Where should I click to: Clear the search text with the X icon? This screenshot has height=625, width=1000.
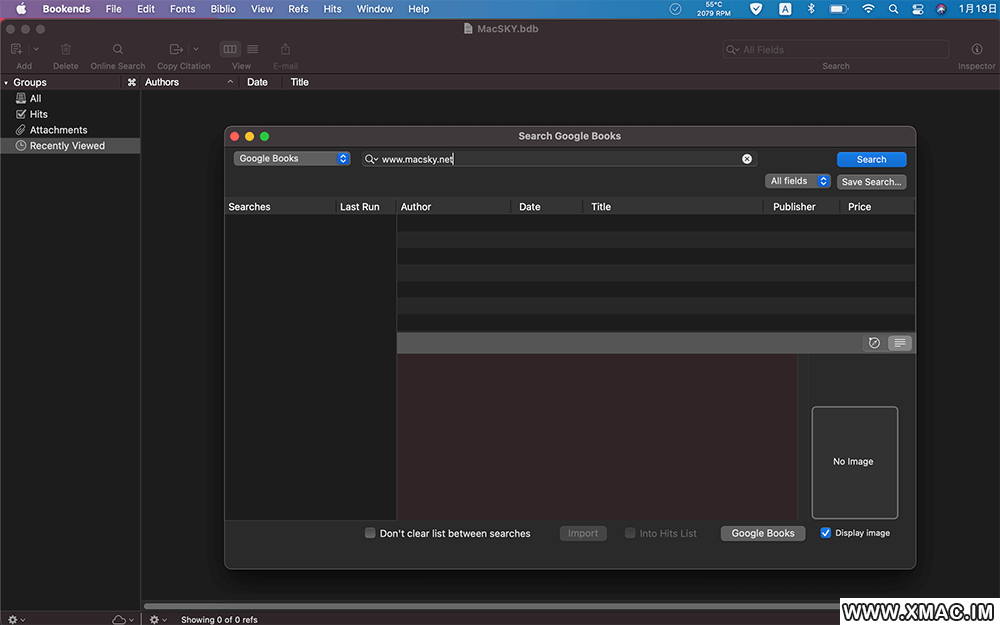coord(746,159)
